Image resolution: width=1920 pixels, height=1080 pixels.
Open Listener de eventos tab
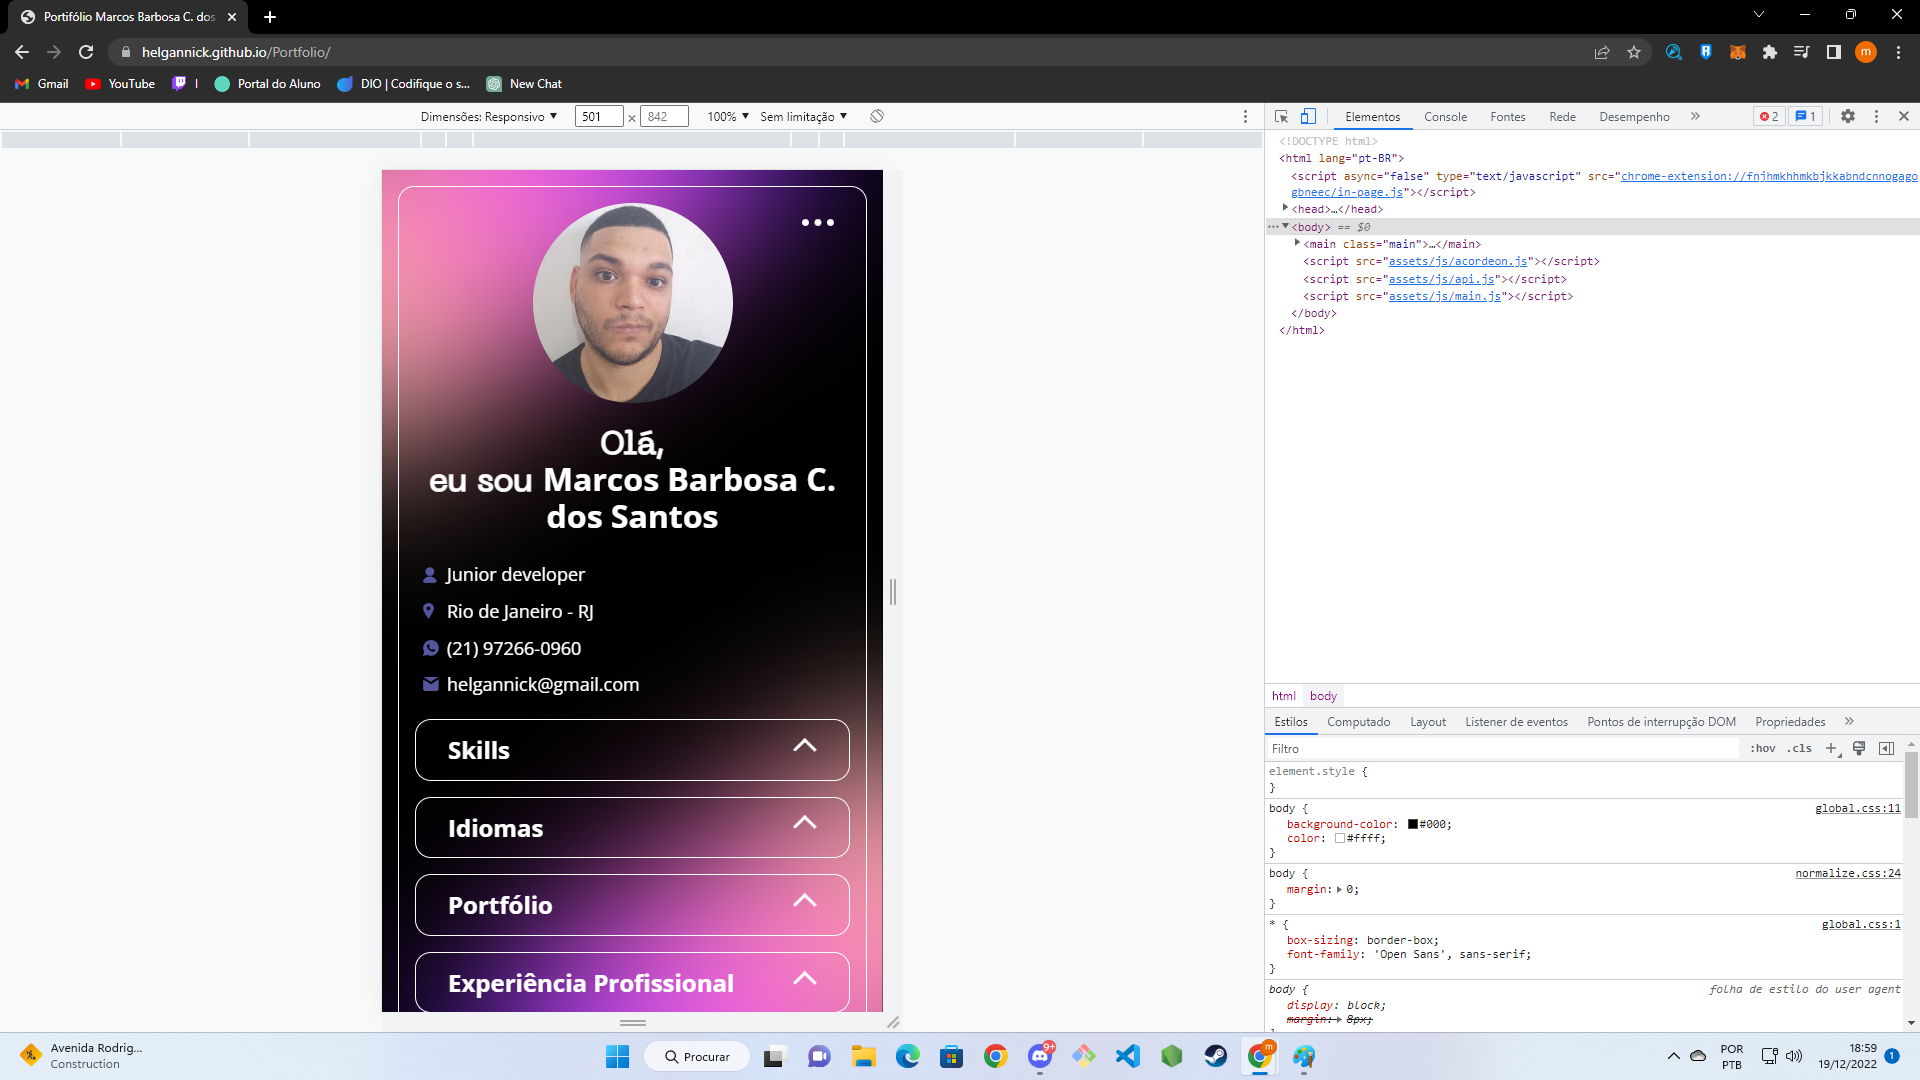[x=1516, y=722]
